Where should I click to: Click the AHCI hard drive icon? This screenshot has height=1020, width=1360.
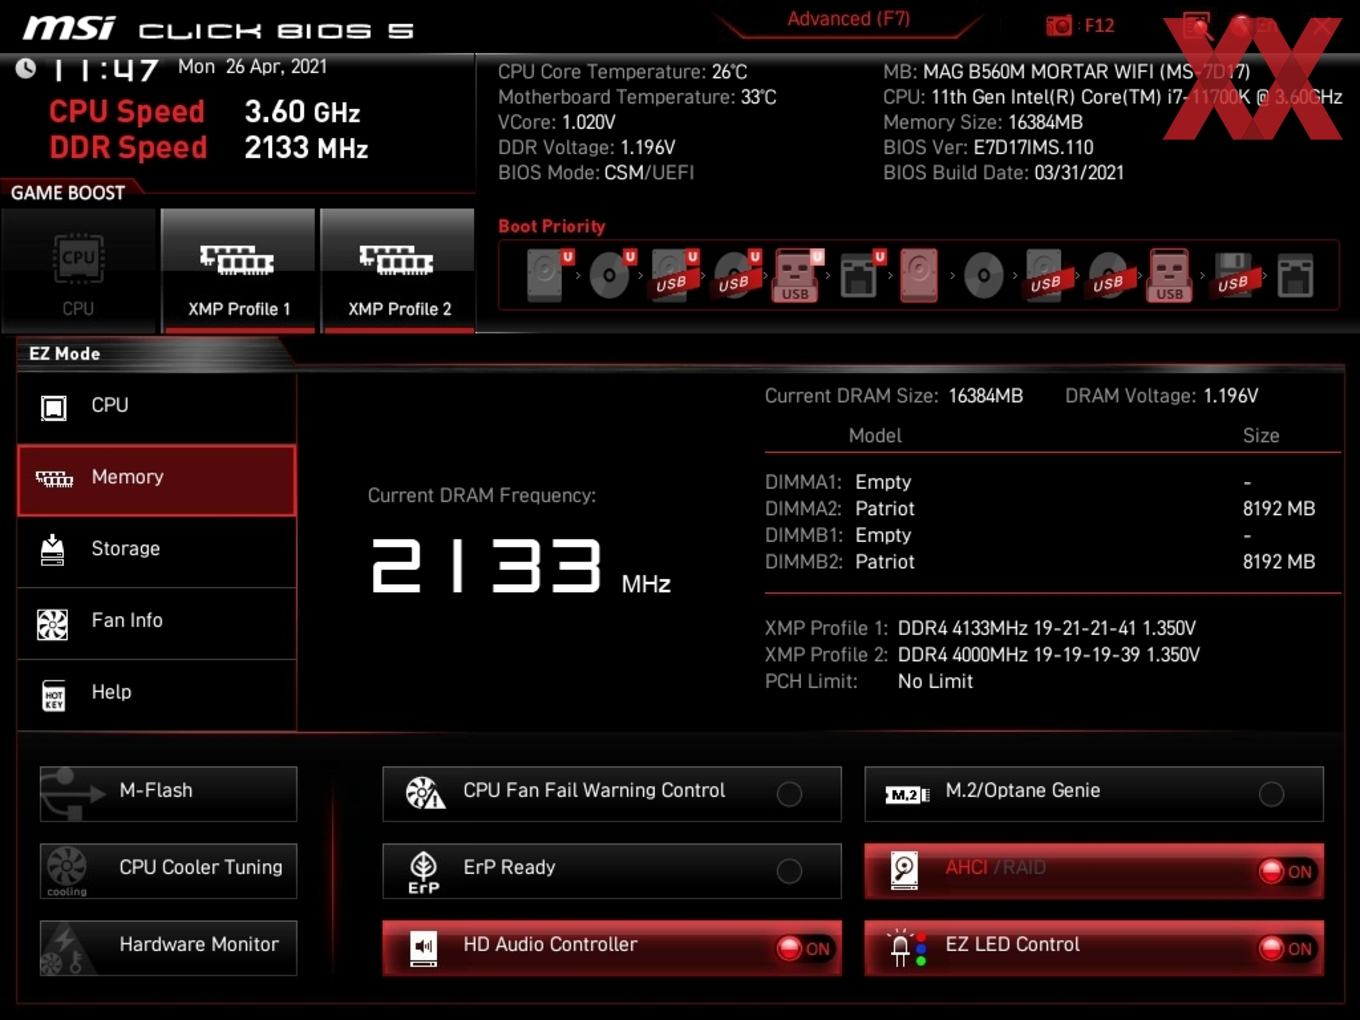[904, 871]
